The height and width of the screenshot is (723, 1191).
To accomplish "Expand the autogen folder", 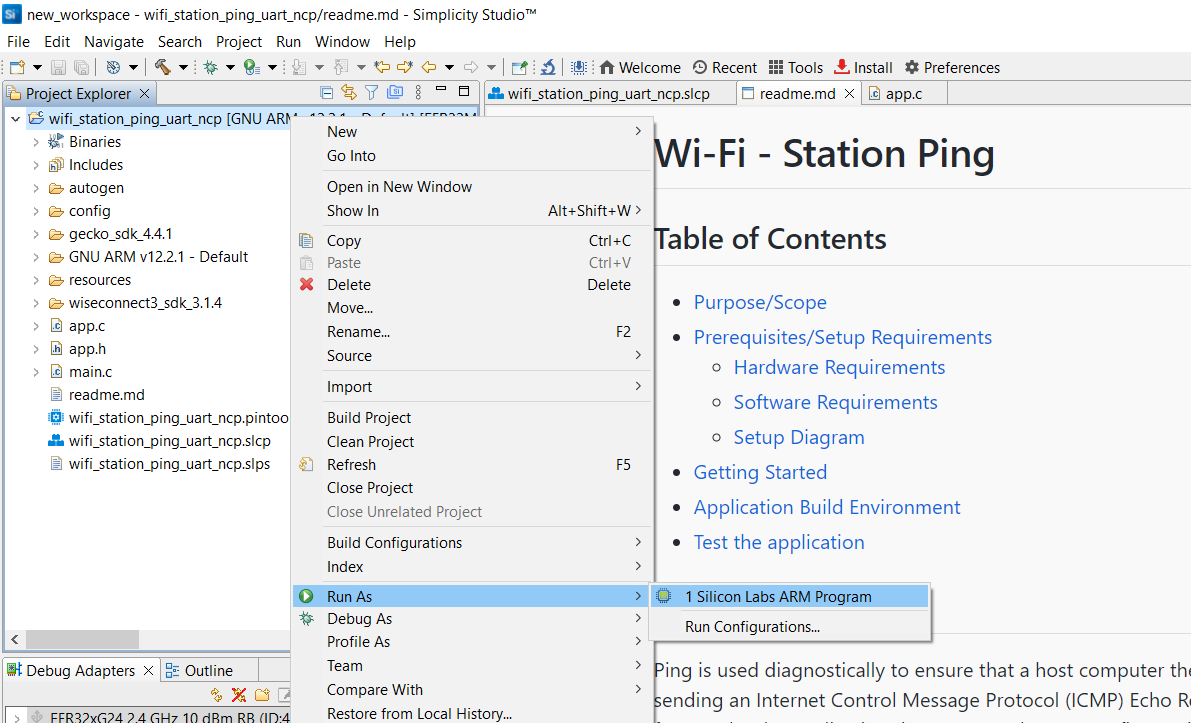I will click(x=36, y=188).
